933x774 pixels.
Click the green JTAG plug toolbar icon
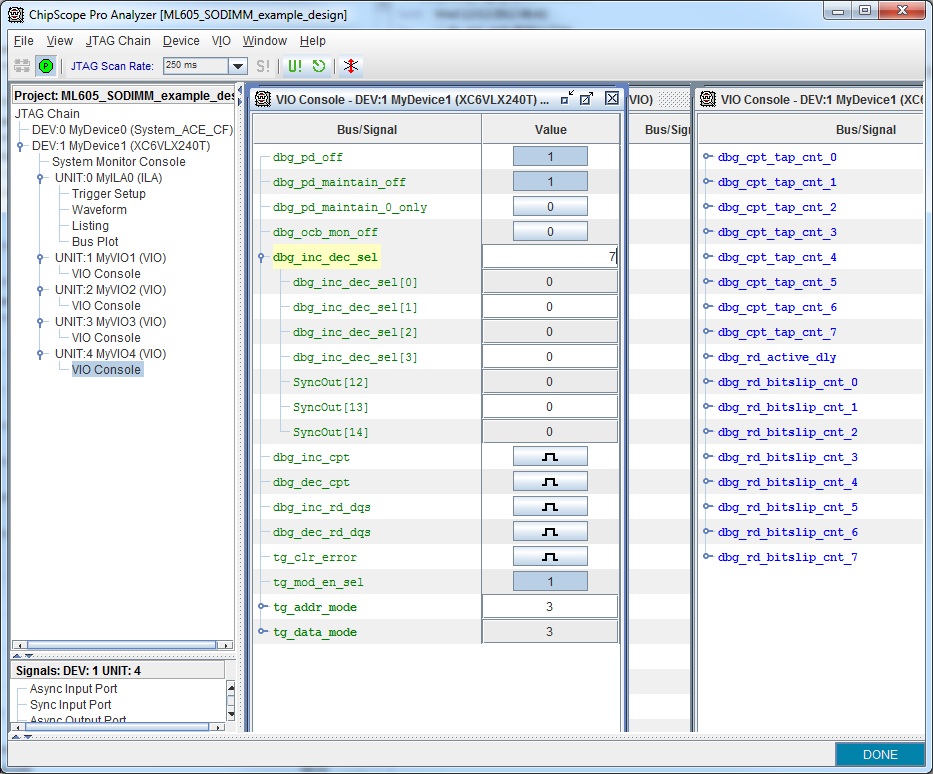pos(46,66)
